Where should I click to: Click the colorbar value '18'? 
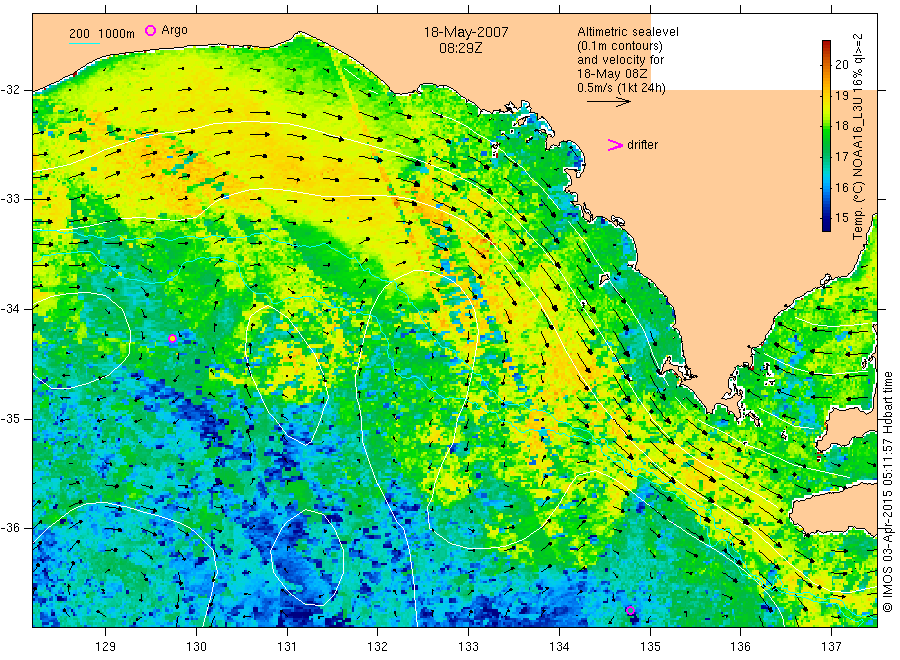click(841, 126)
